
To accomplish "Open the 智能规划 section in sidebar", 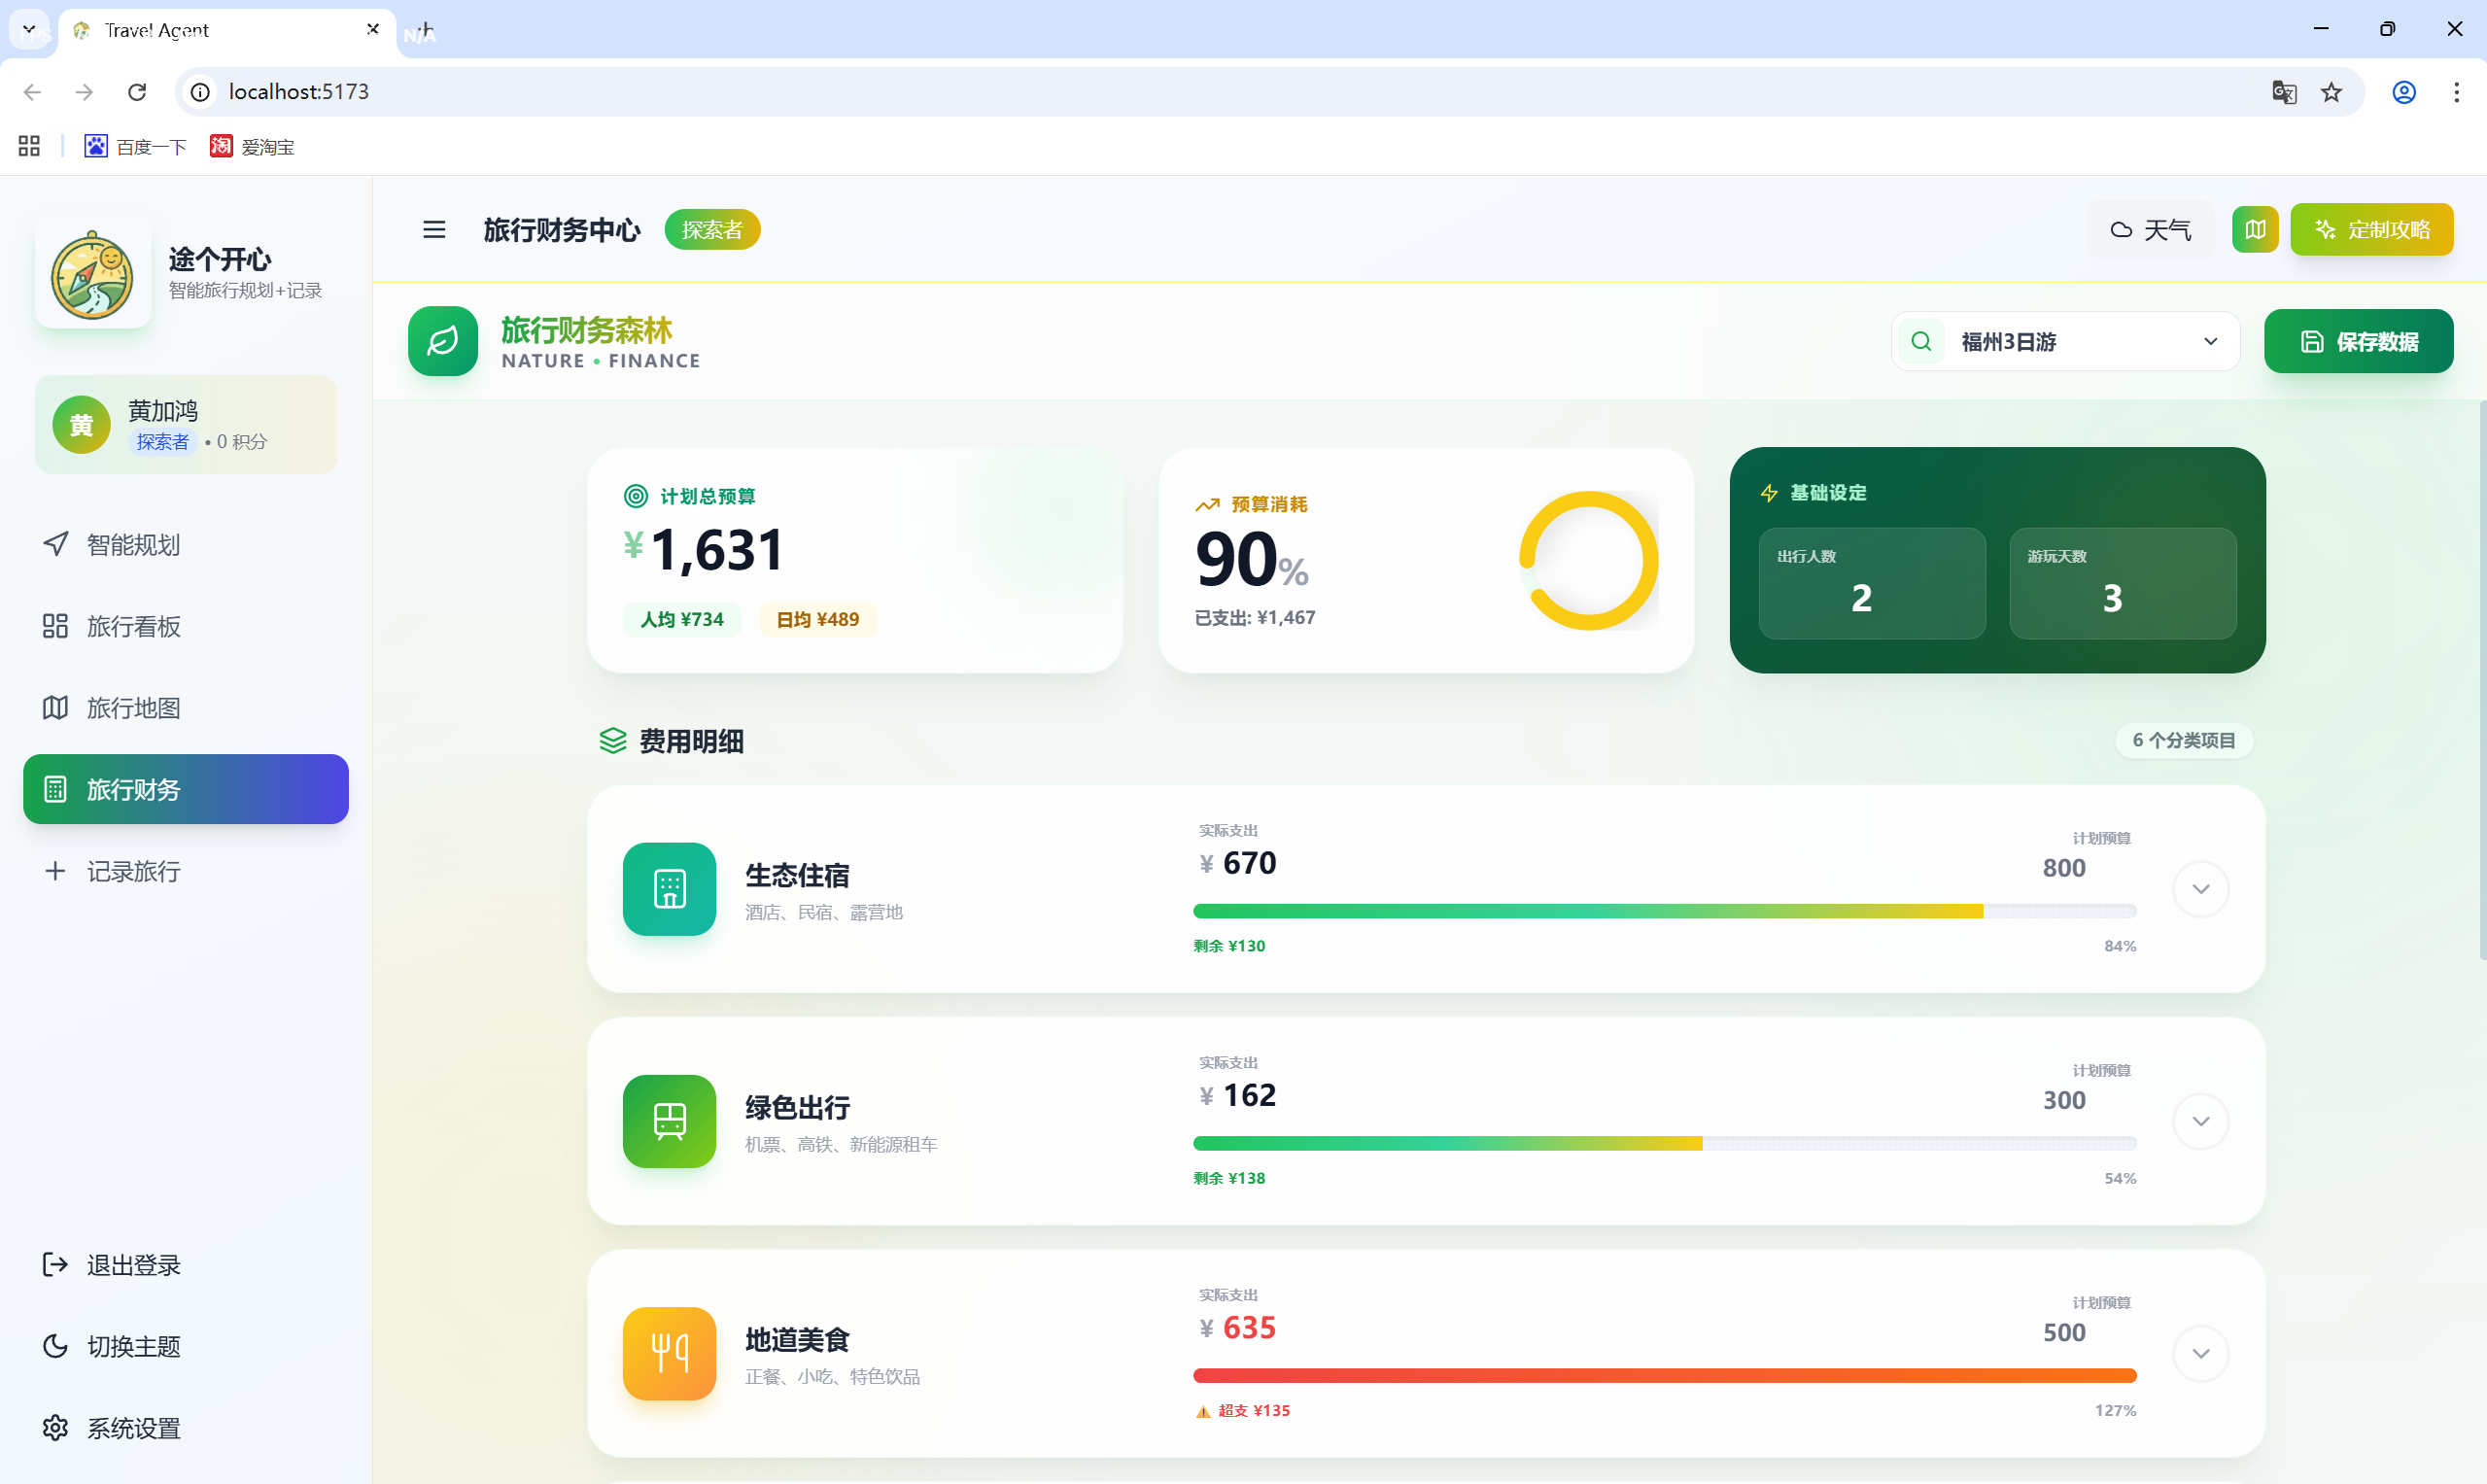I will pyautogui.click(x=131, y=545).
